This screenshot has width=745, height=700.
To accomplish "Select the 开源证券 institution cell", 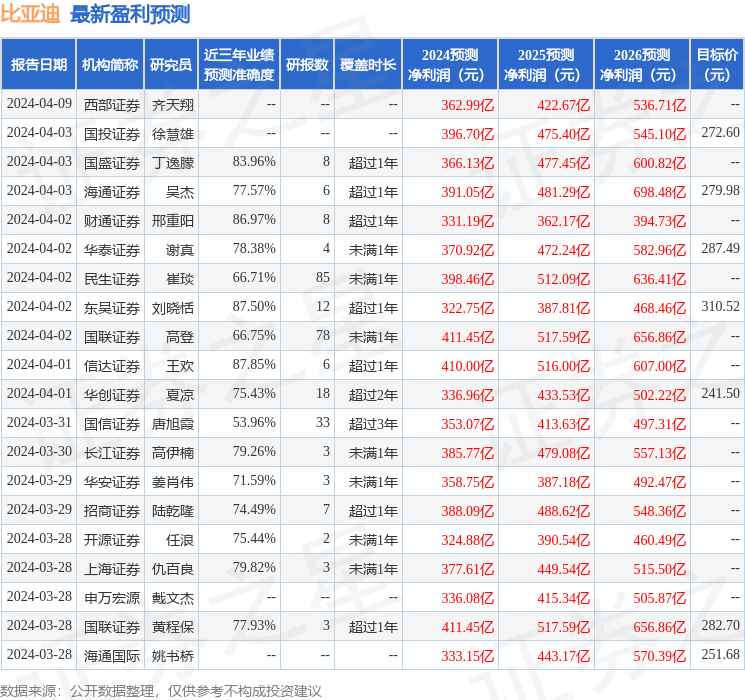I will coord(112,540).
